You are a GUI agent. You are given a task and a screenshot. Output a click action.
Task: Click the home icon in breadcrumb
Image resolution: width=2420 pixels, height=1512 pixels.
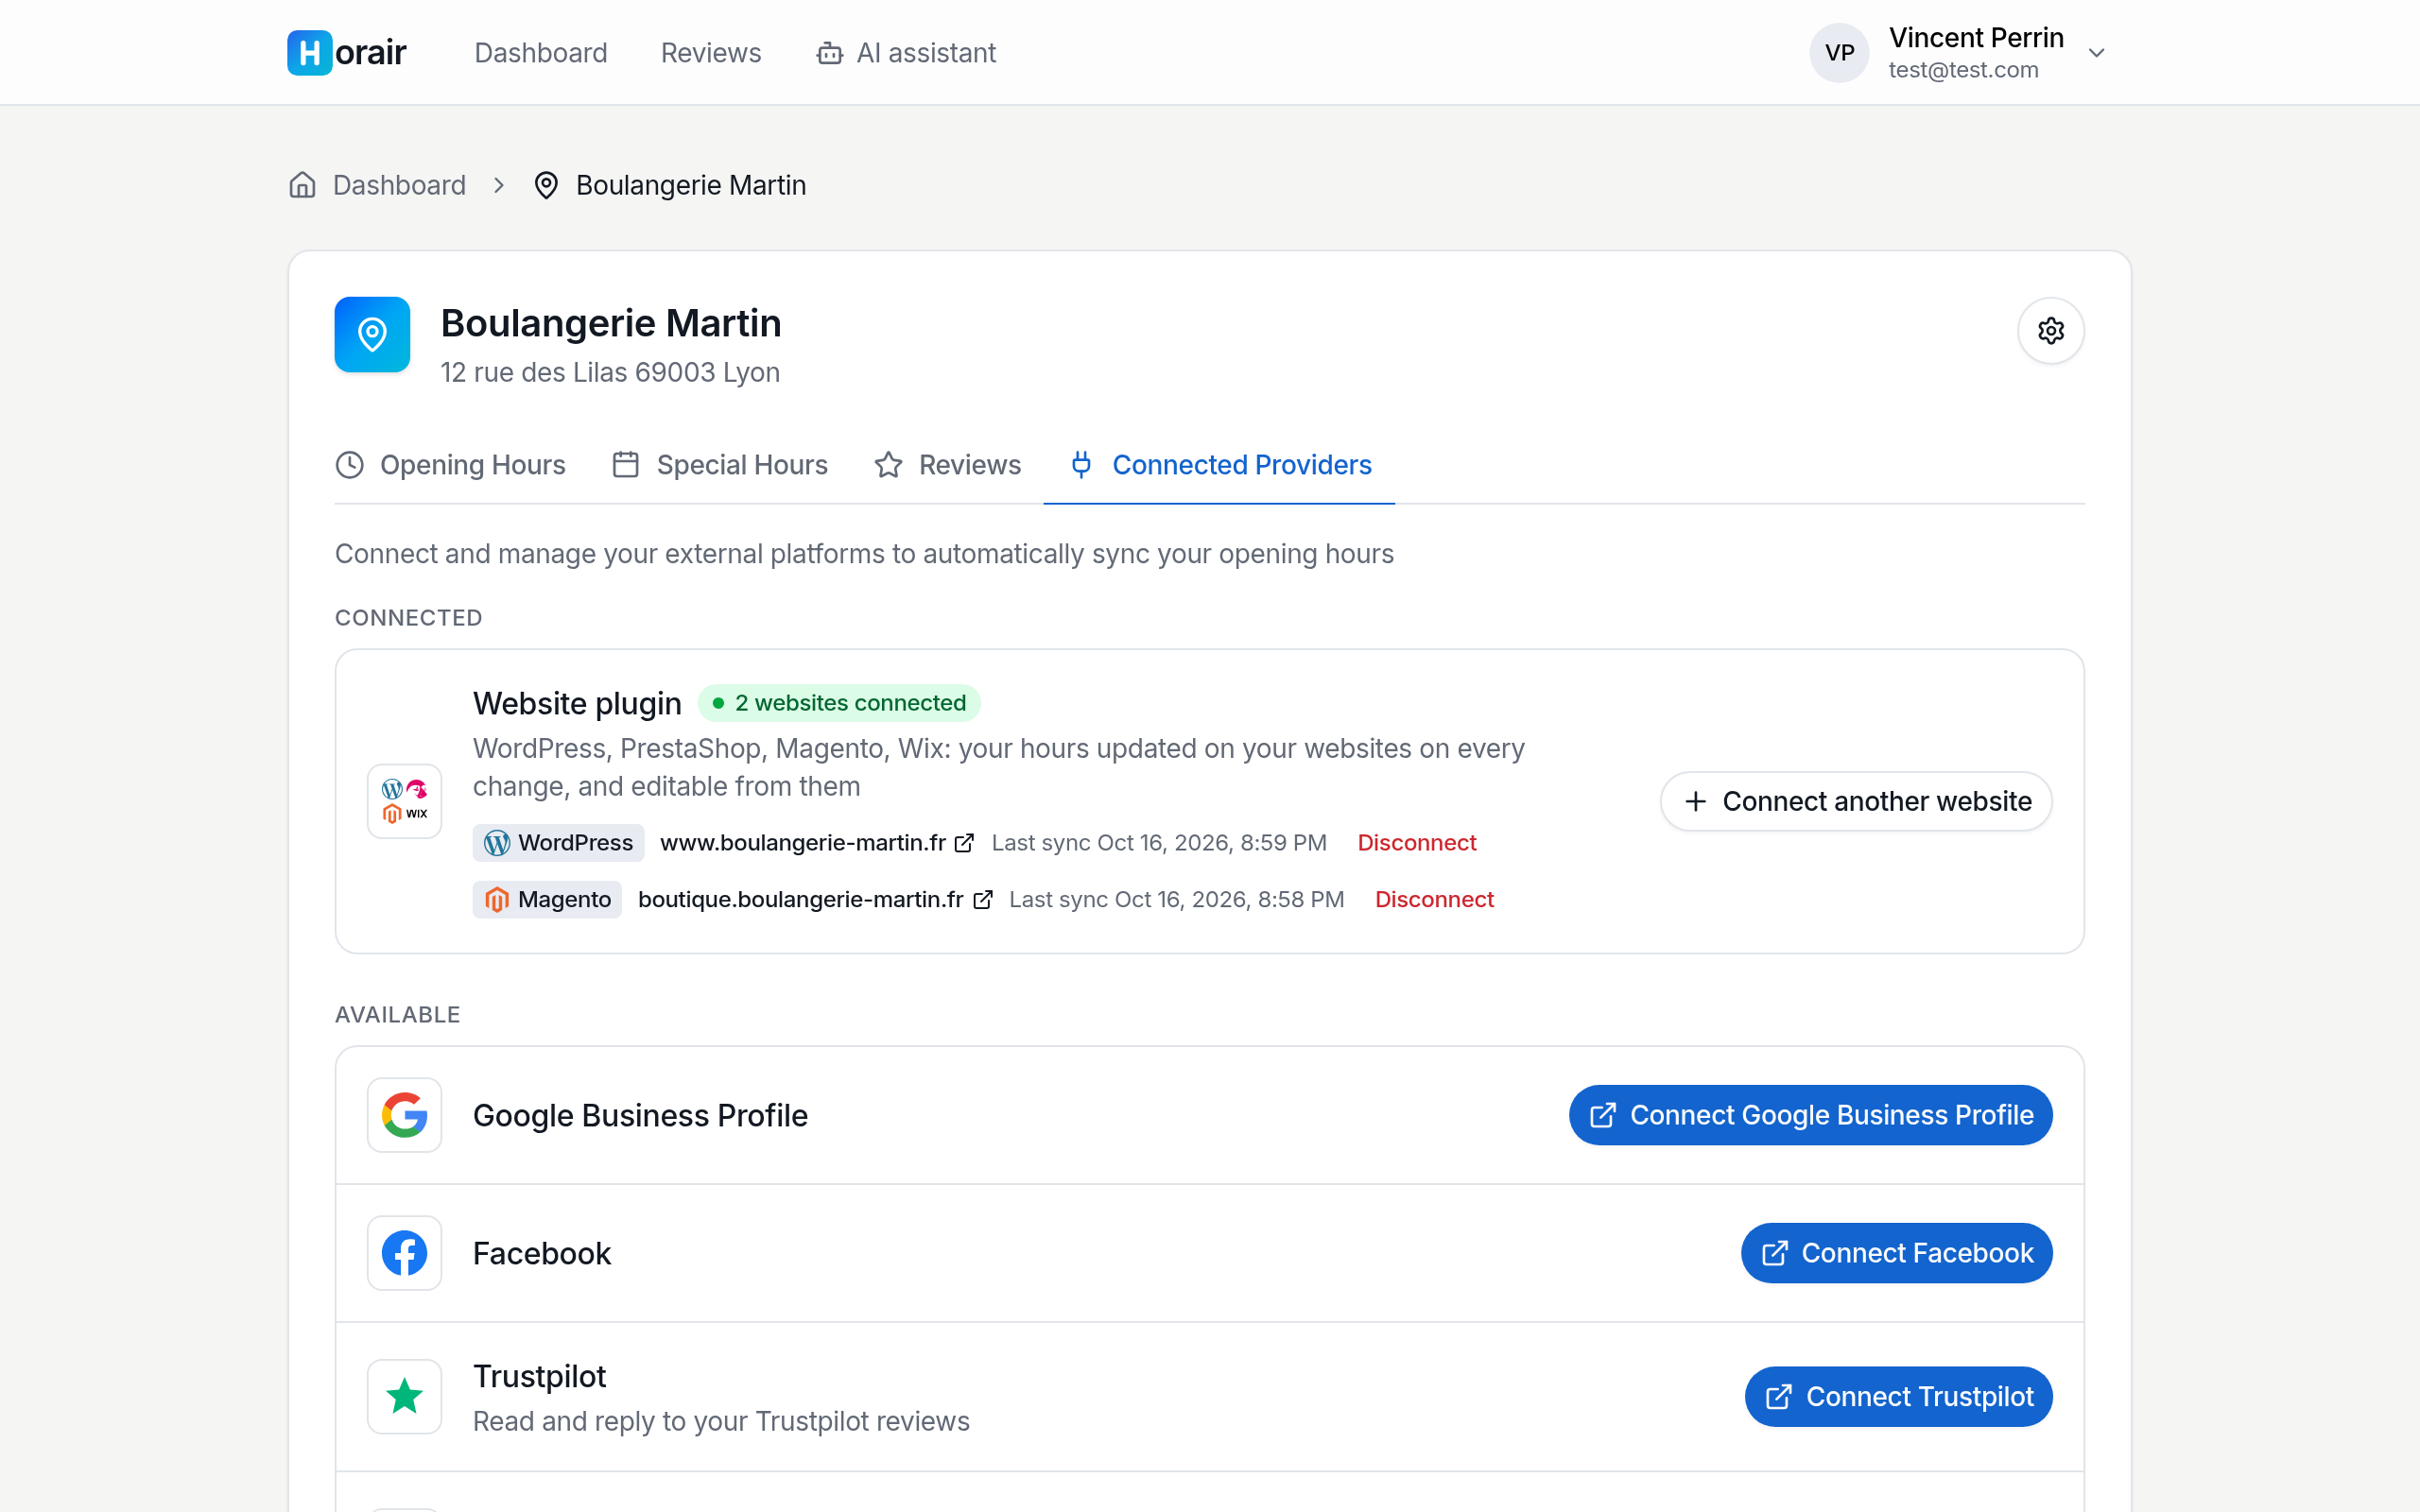coord(302,185)
